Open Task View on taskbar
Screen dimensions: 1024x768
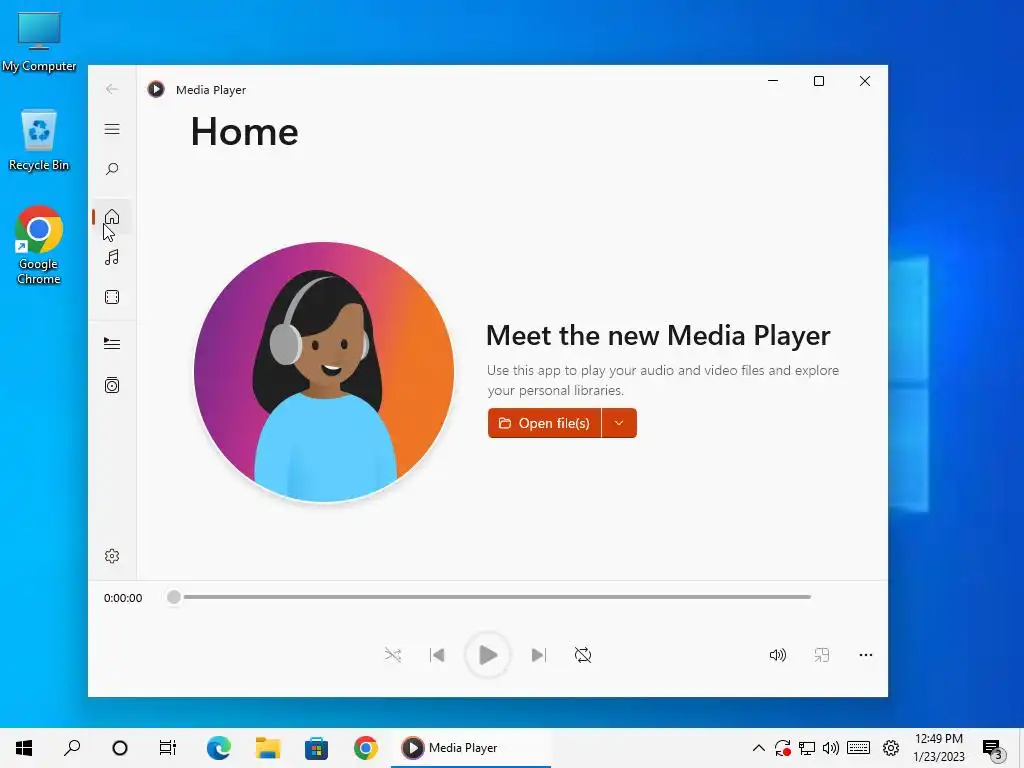pos(168,748)
